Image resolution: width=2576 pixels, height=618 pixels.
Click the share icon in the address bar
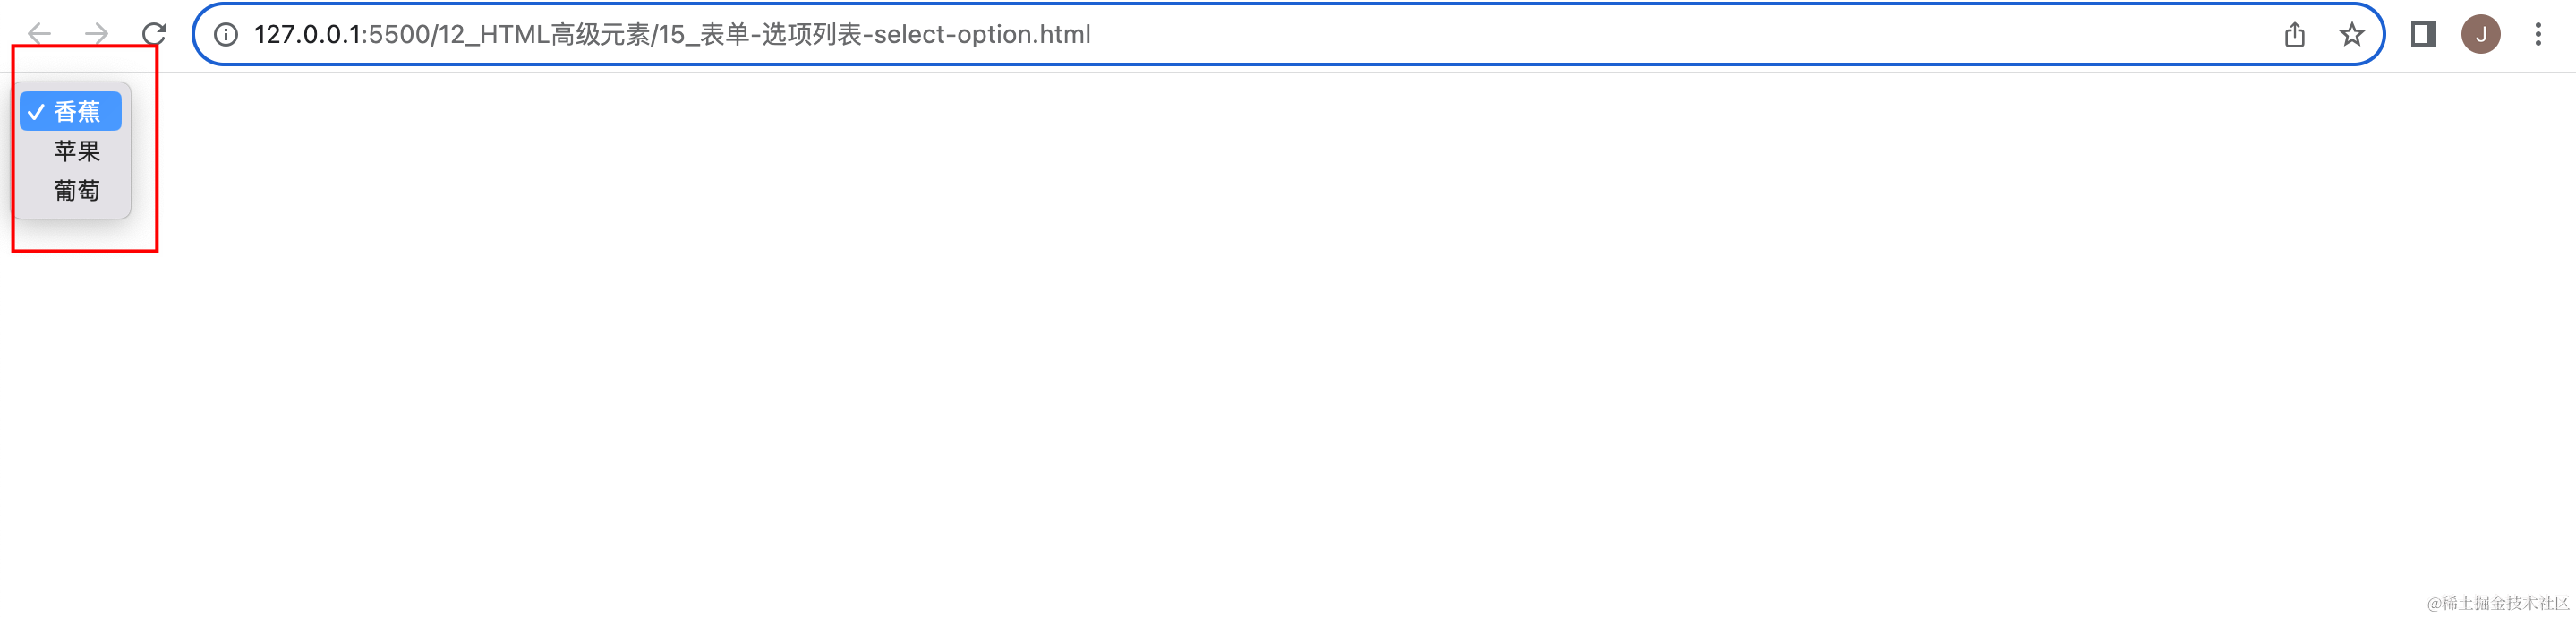click(2295, 34)
